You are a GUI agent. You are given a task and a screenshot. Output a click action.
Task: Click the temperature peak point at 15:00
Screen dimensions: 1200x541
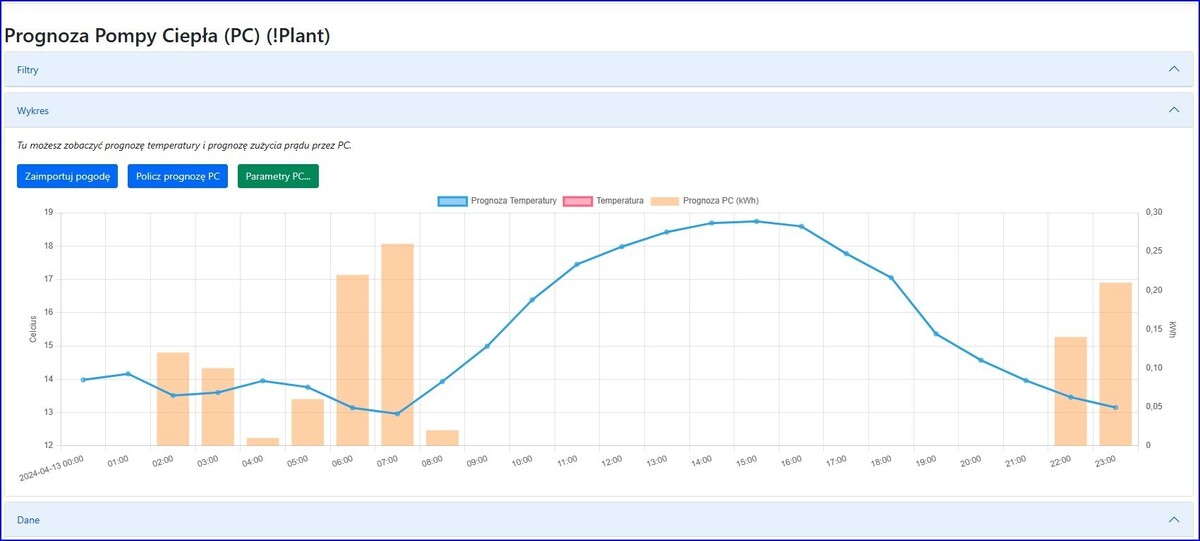[756, 221]
